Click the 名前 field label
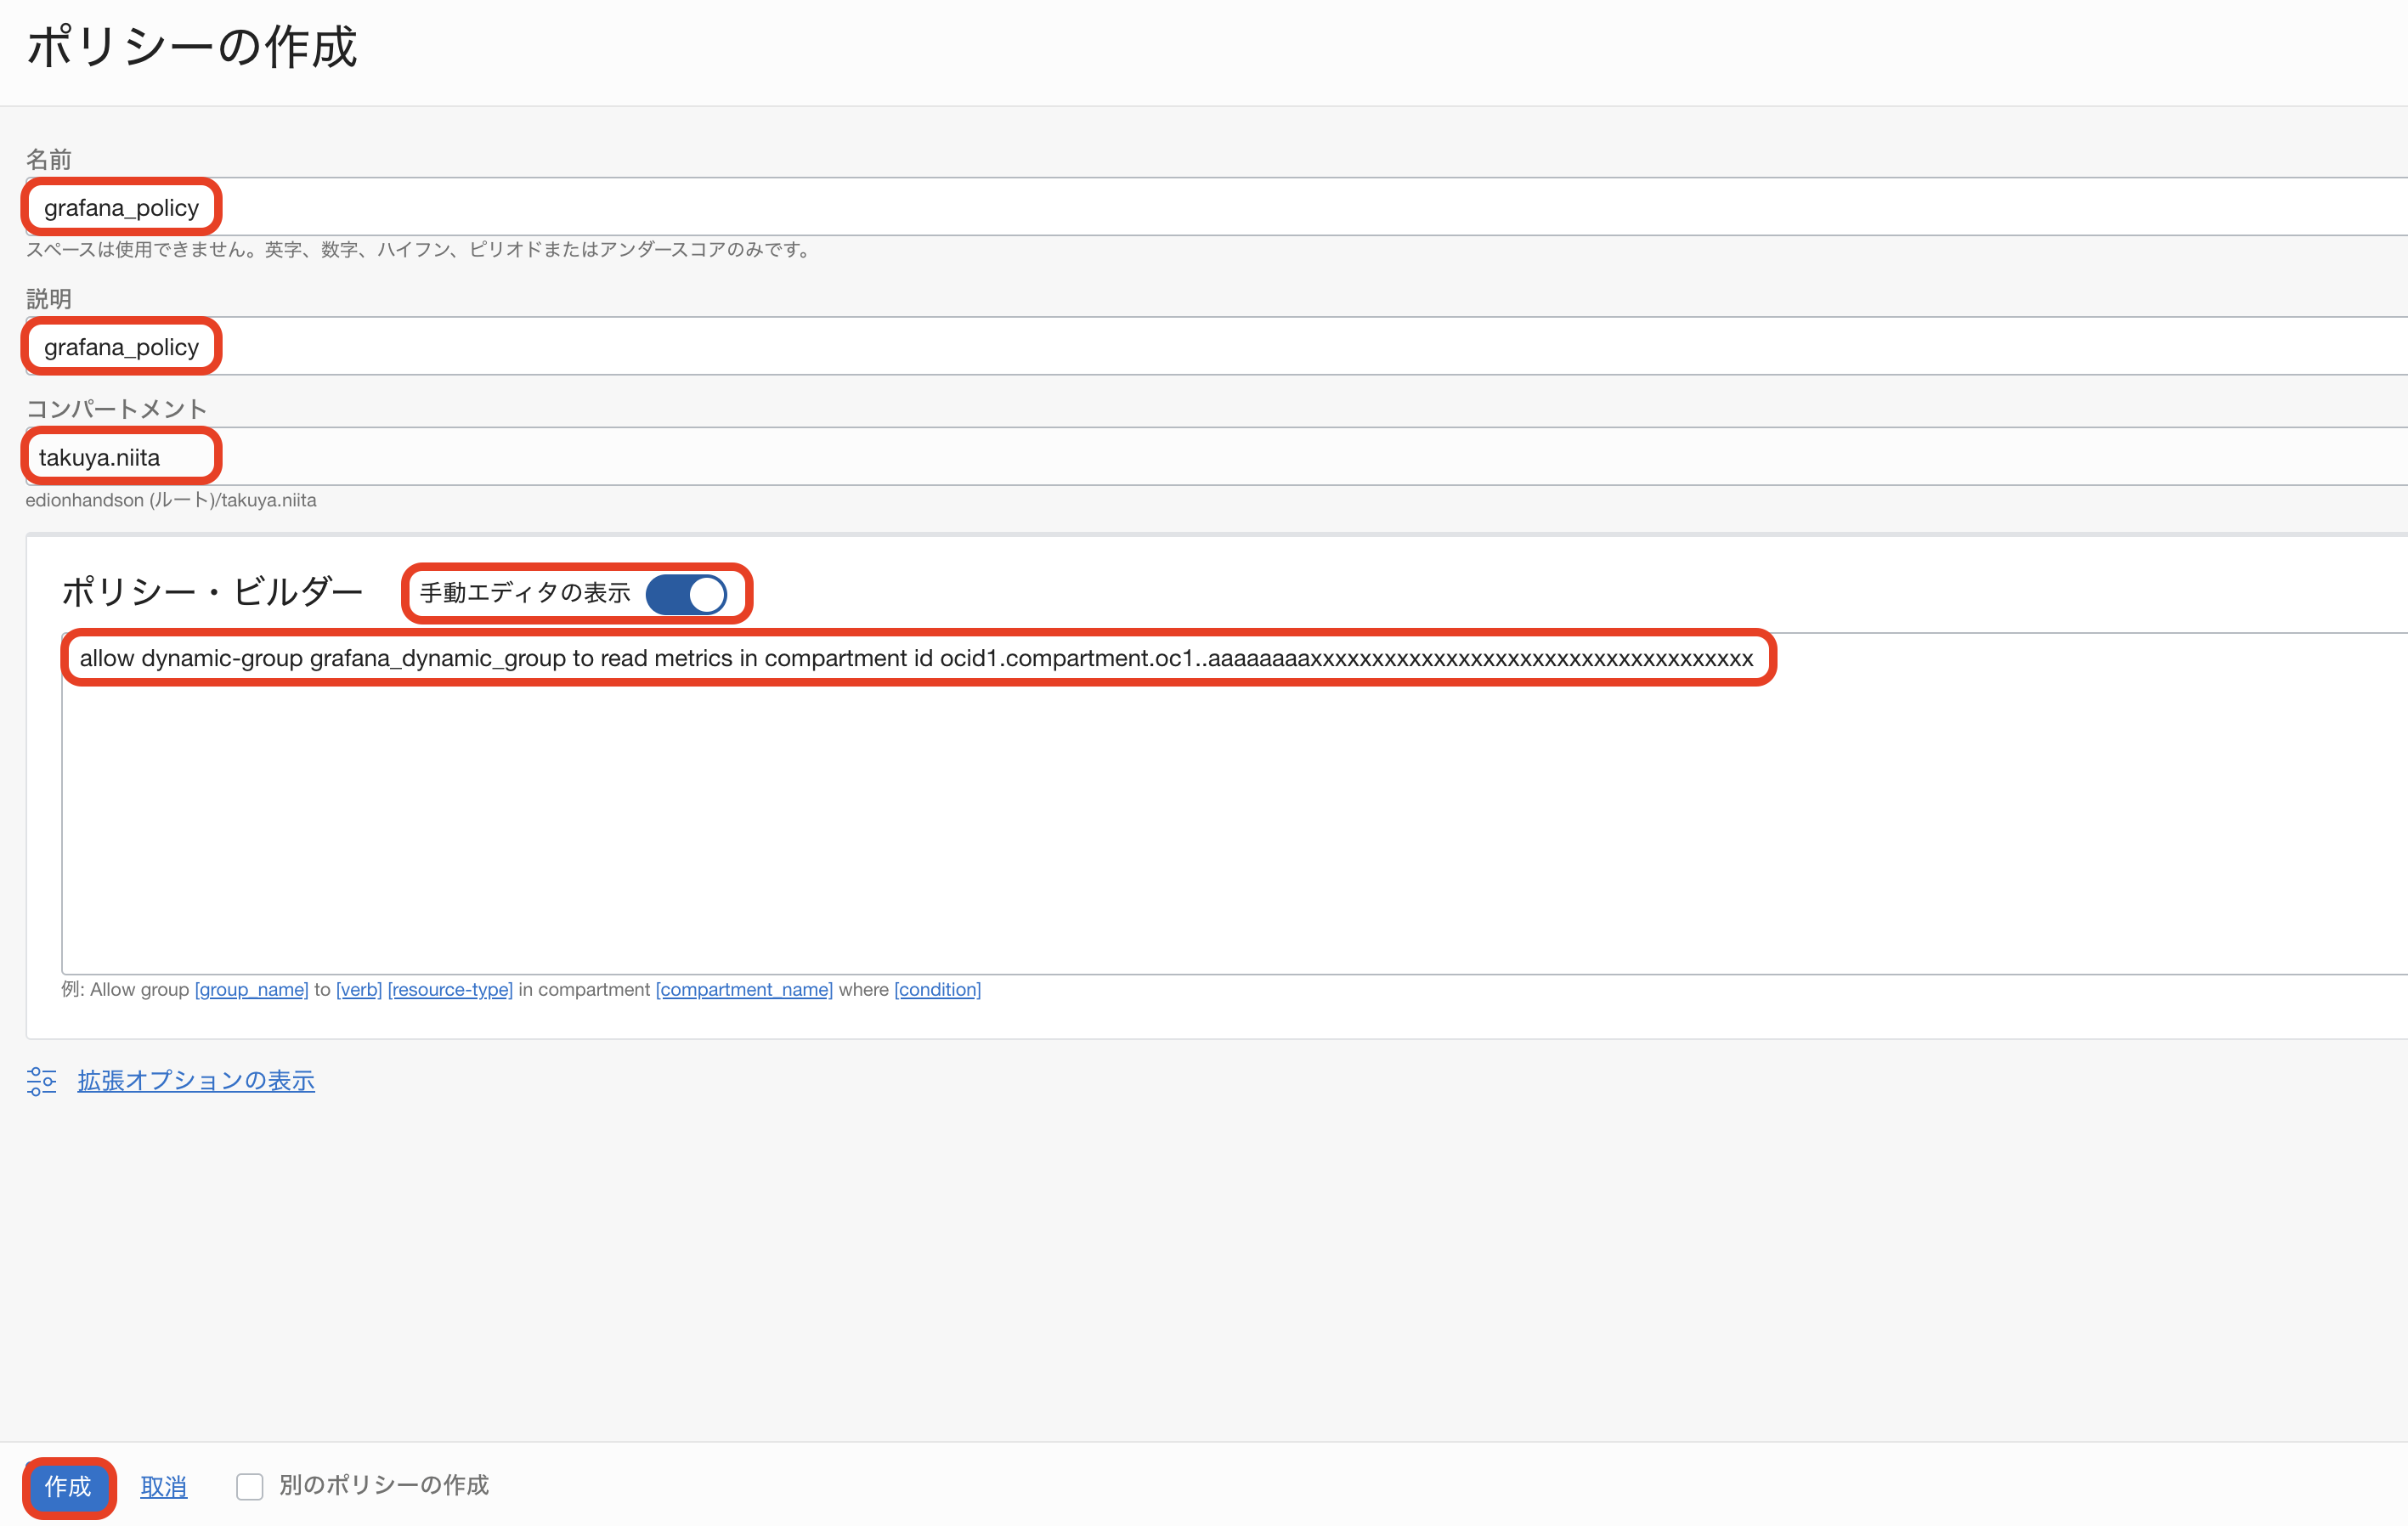 click(48, 159)
